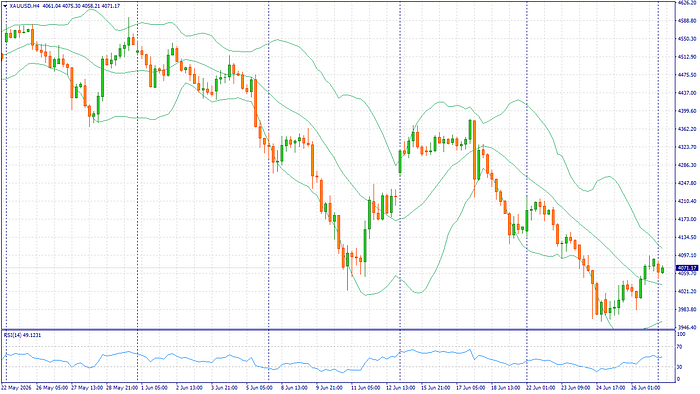Click the 9 Jun 21:00 time label
The image size is (700, 394).
pyautogui.click(x=329, y=388)
